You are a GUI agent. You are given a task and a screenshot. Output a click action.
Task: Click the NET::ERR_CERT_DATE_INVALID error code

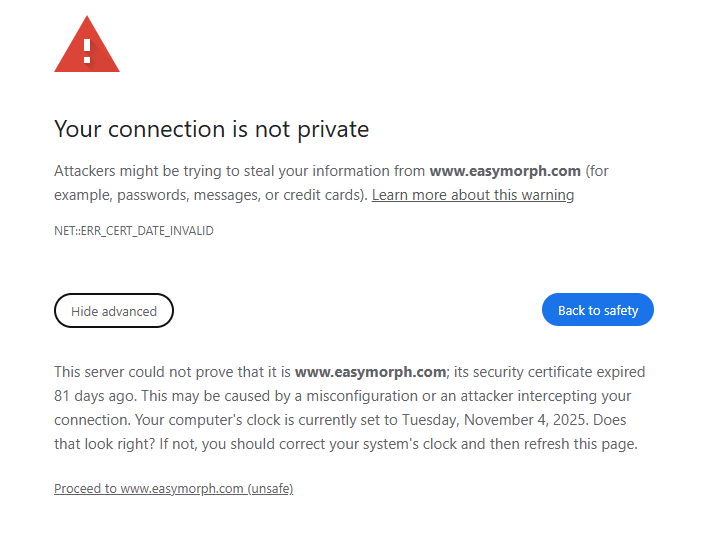[133, 231]
